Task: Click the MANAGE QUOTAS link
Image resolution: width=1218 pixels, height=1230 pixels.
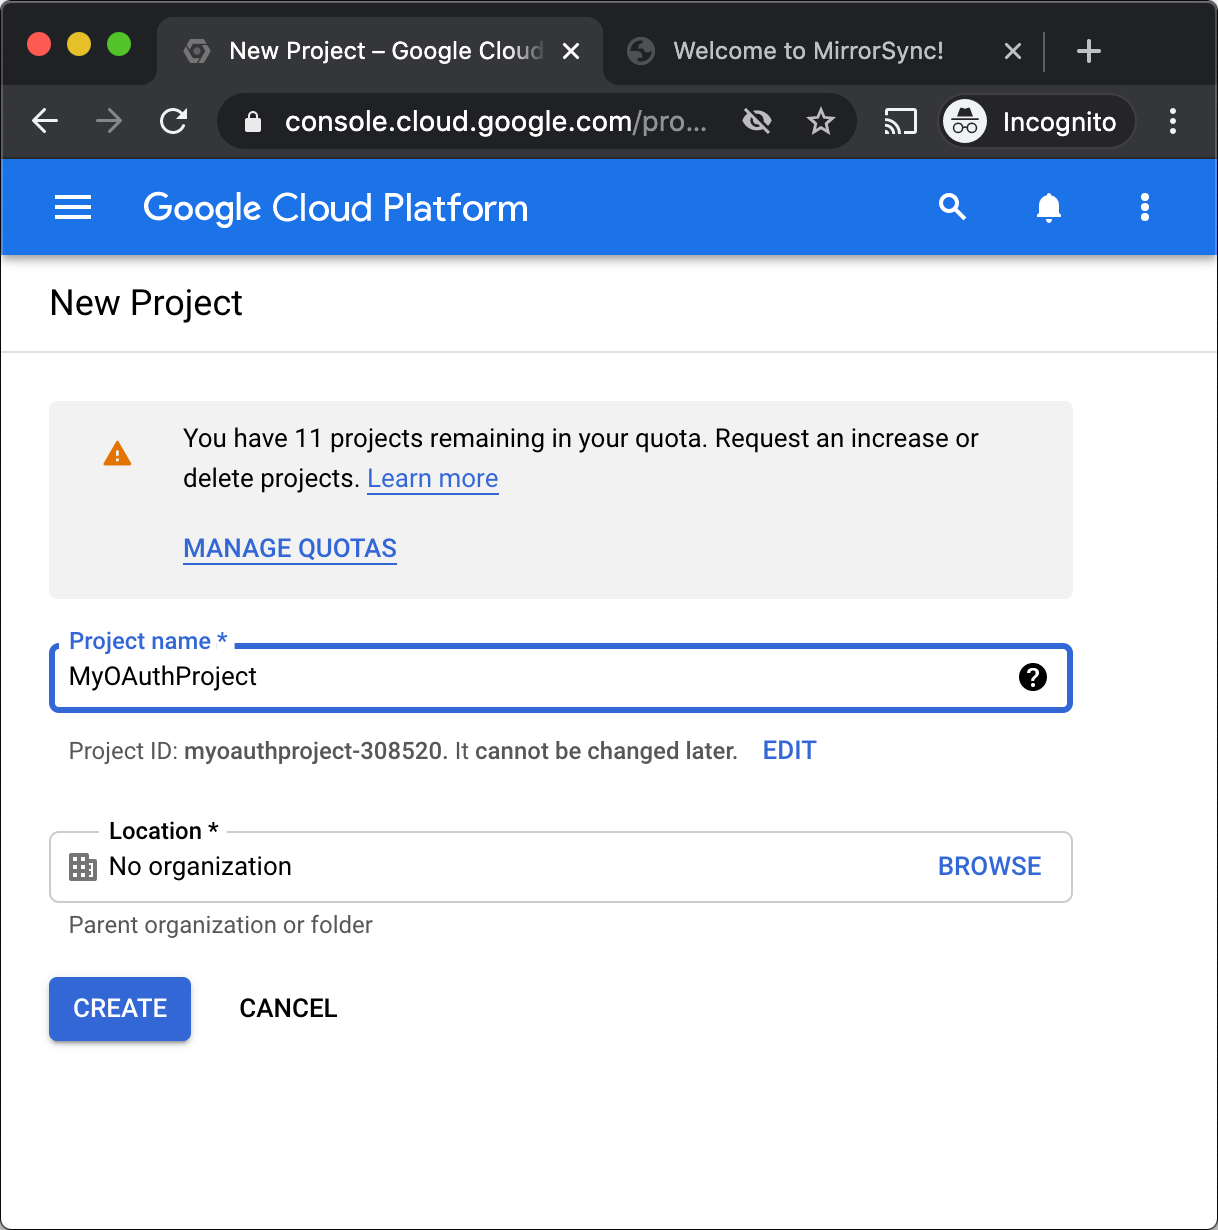Action: [x=290, y=548]
